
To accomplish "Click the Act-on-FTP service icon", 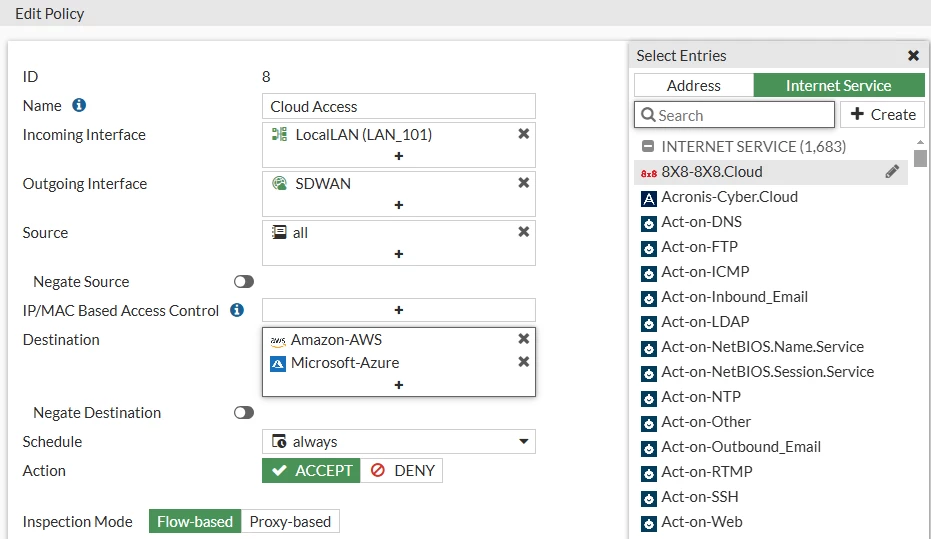I will click(649, 248).
